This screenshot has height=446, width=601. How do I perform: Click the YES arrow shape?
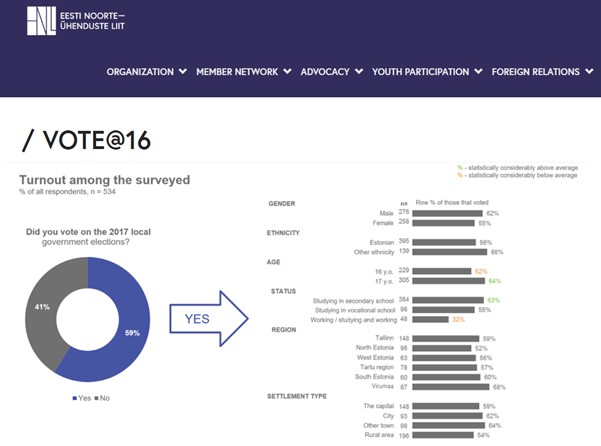tap(205, 319)
